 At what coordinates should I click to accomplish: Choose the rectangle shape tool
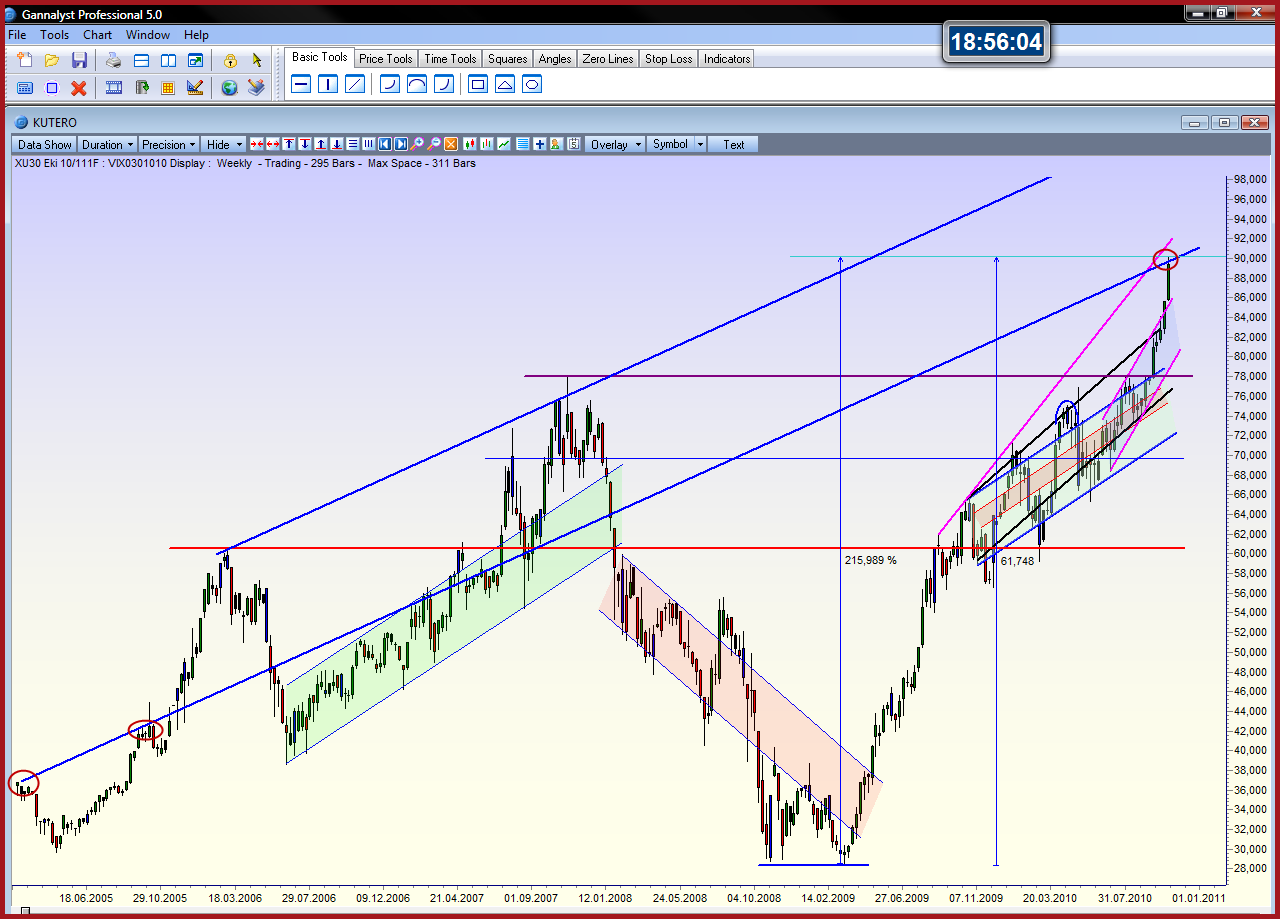[478, 85]
